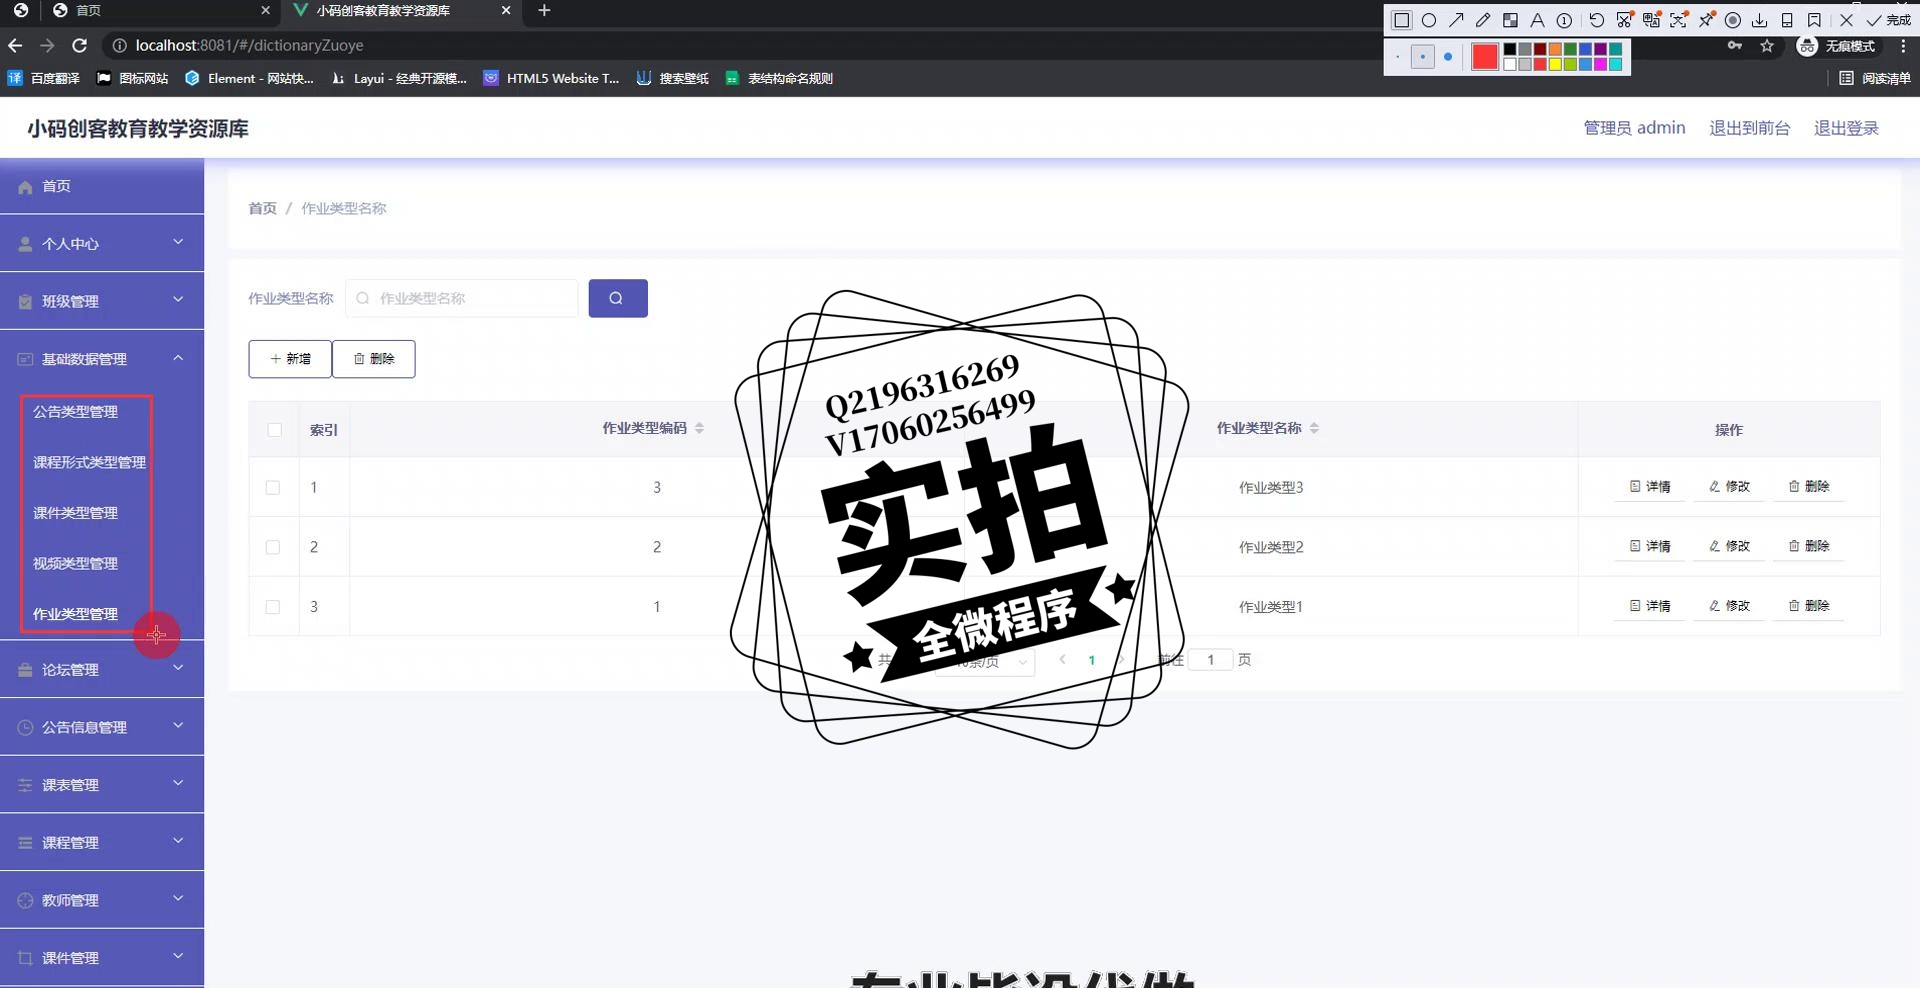Expand the 课表管理 sidebar menu
Screen dimensions: 1920x988
click(x=102, y=785)
